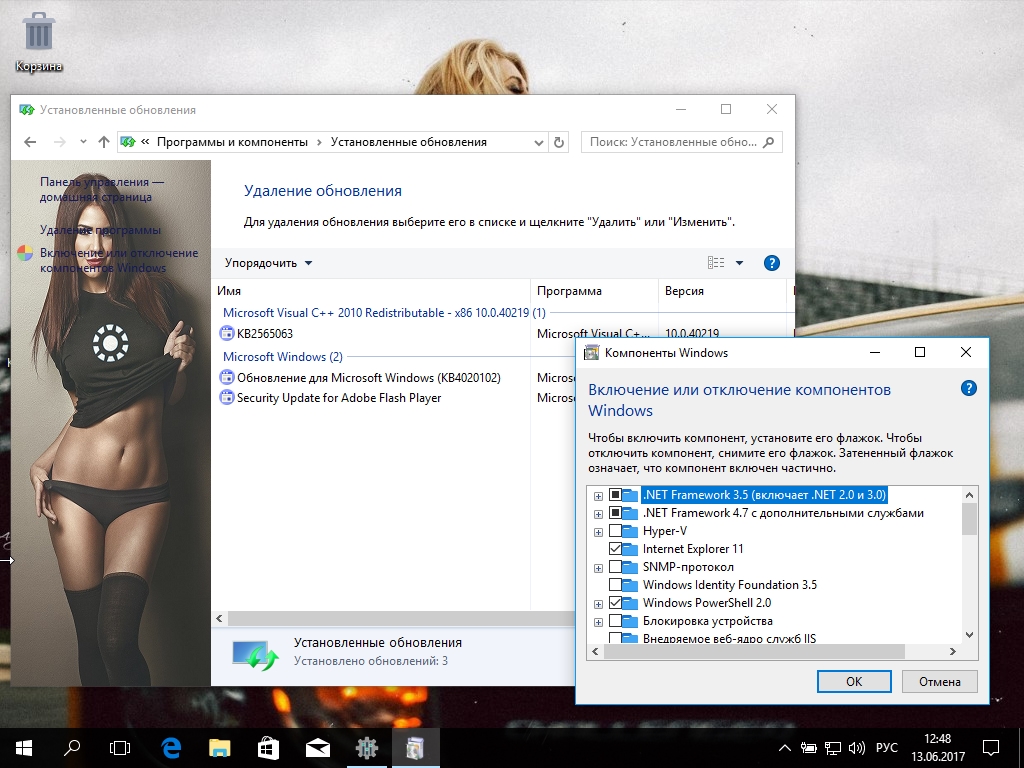Click the Hyper-V folder icon
Screen dimensions: 1024x768
(x=630, y=531)
